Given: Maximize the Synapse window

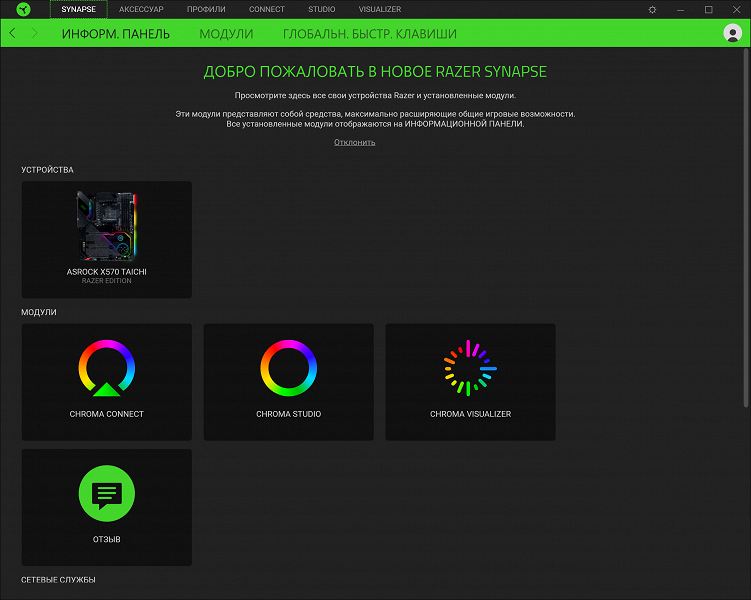Looking at the screenshot, I should (708, 10).
